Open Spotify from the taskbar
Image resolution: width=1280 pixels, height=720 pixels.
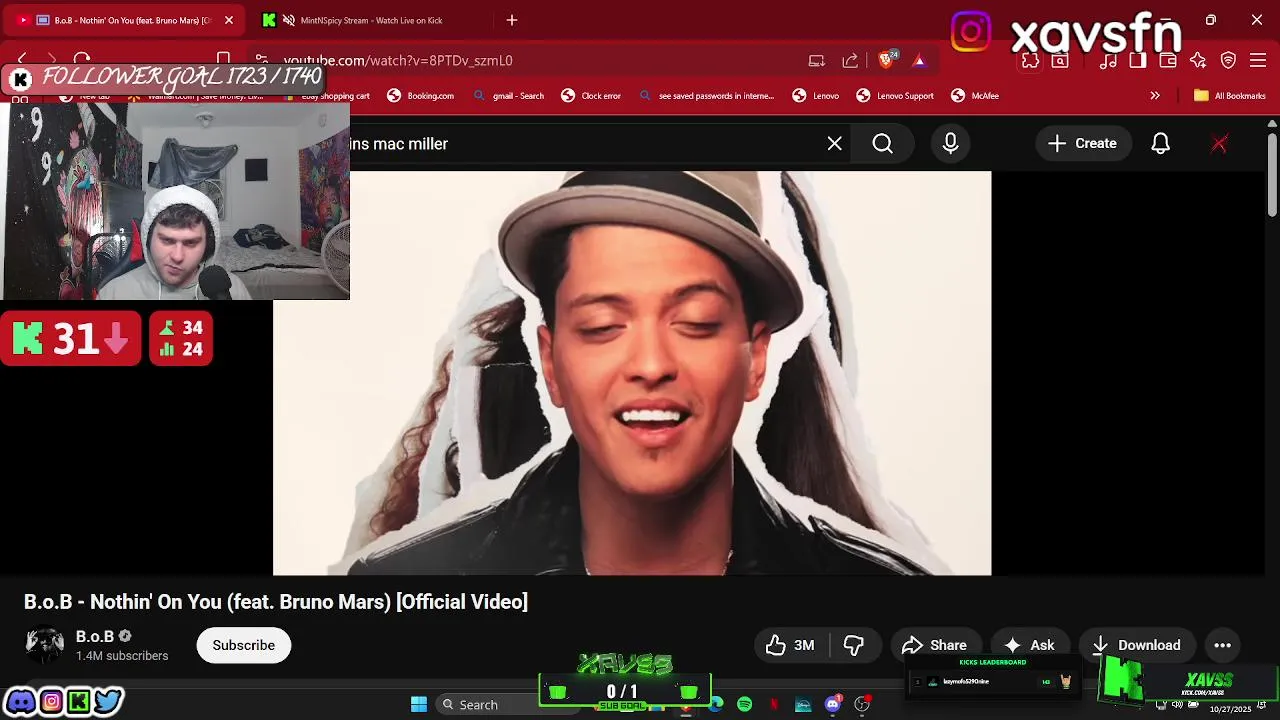point(745,705)
